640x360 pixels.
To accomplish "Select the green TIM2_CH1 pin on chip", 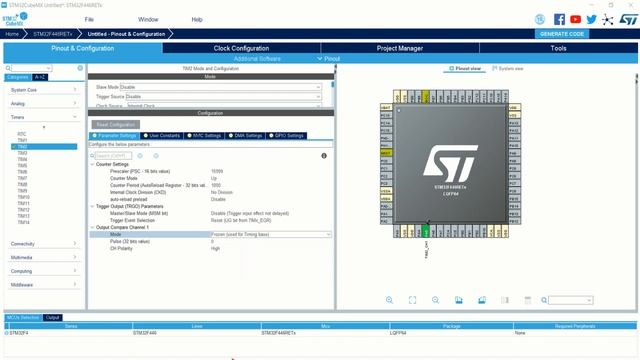I will 425,232.
